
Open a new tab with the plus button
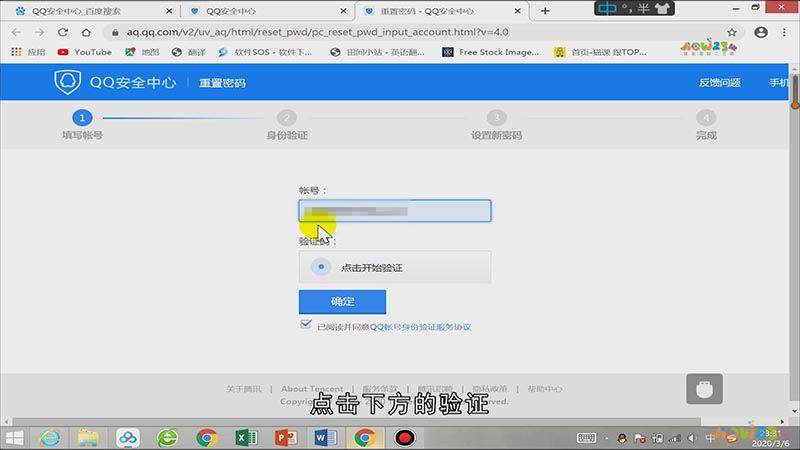[x=545, y=11]
